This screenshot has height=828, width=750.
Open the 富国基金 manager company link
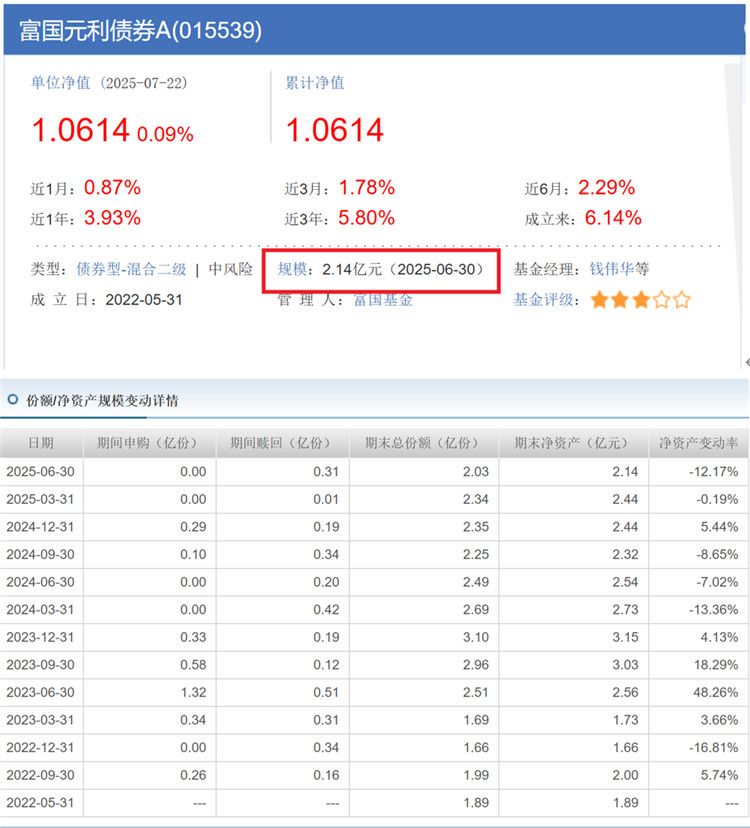(383, 300)
